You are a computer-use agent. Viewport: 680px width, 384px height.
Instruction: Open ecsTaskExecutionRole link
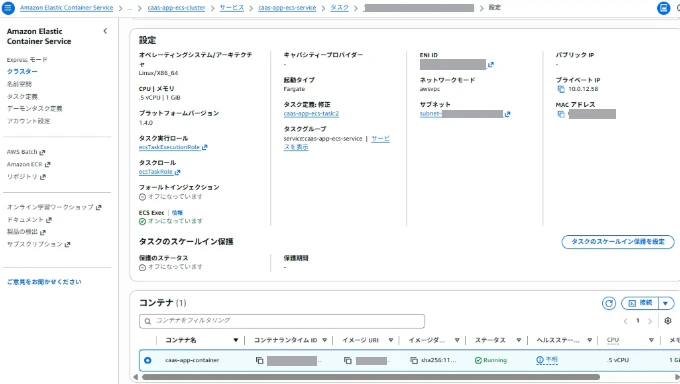pos(173,148)
